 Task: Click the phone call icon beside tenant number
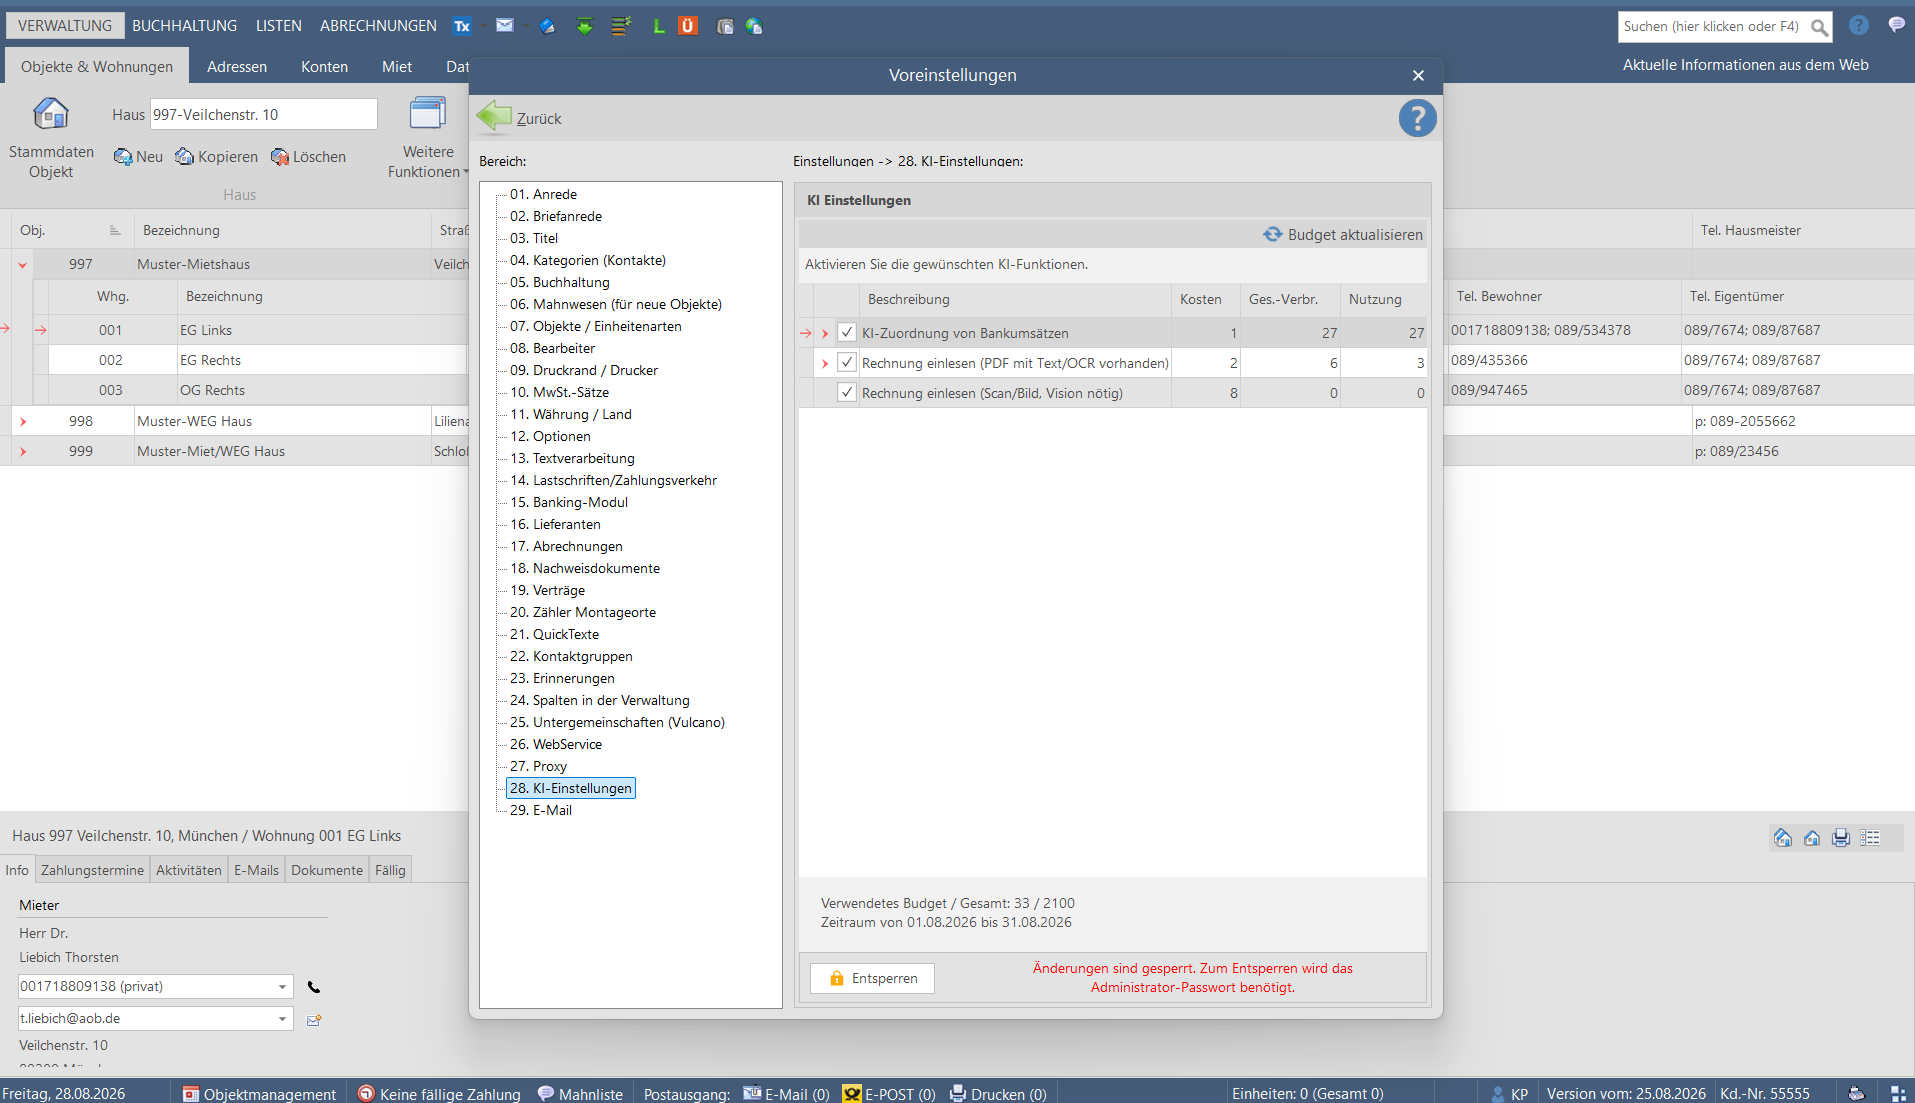click(314, 987)
